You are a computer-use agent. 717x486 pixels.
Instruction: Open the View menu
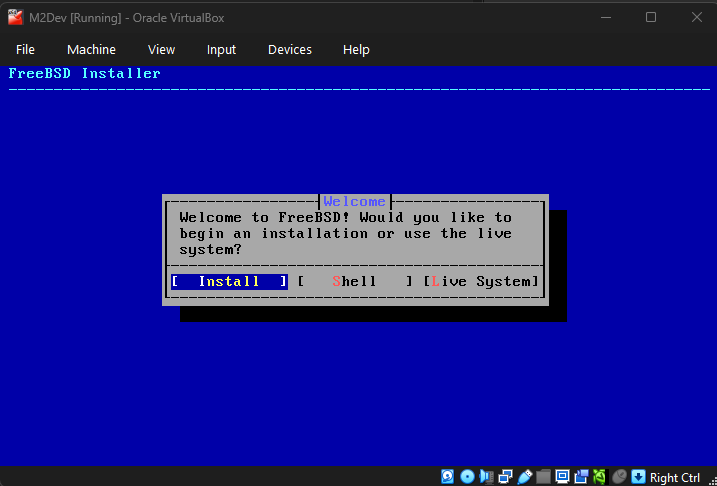[161, 49]
